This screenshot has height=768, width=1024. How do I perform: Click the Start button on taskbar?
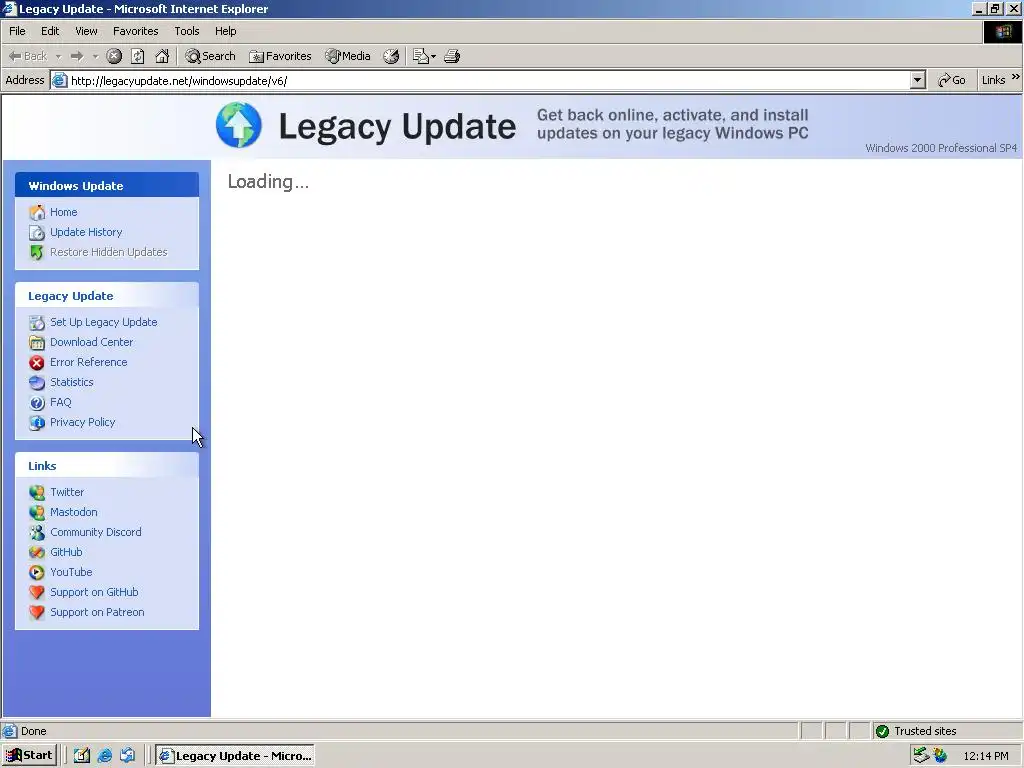click(x=29, y=756)
